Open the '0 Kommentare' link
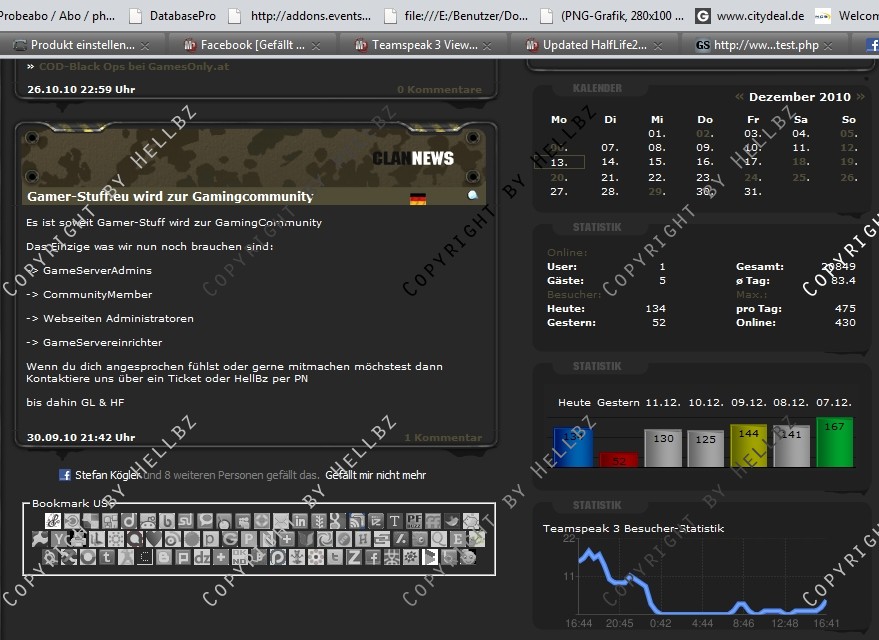The width and height of the screenshot is (879, 640). pos(439,89)
